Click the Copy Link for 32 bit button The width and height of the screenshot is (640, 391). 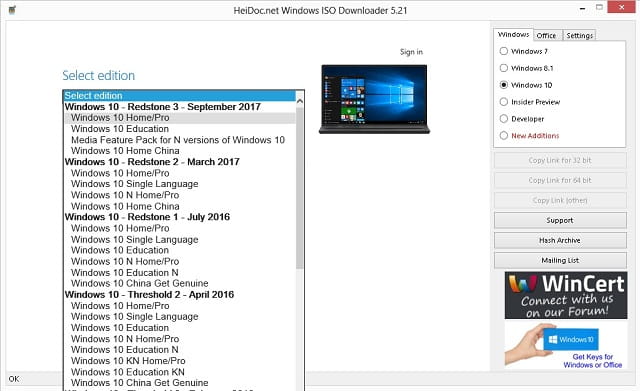pos(560,160)
